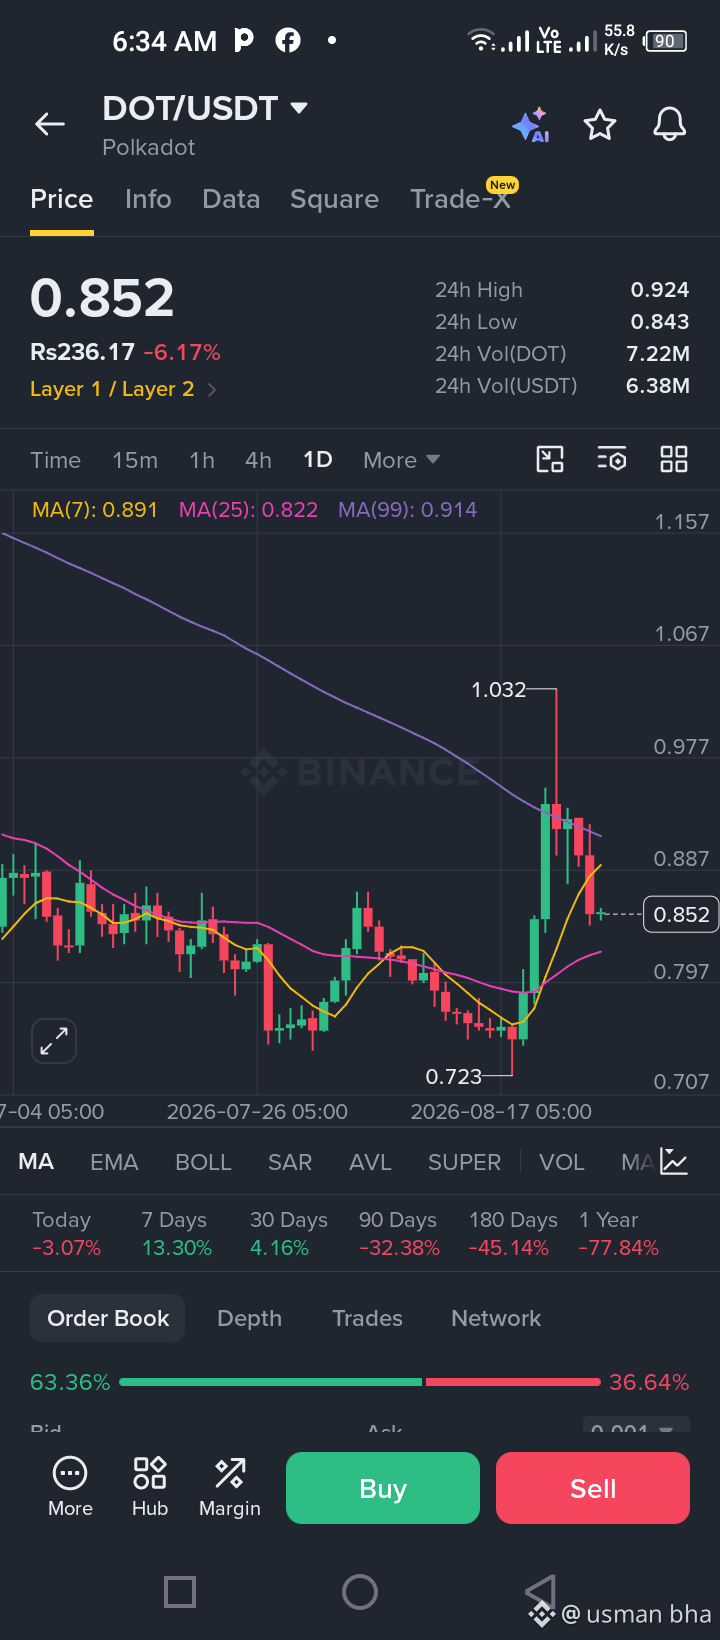Go back using the left arrow icon

[50, 124]
